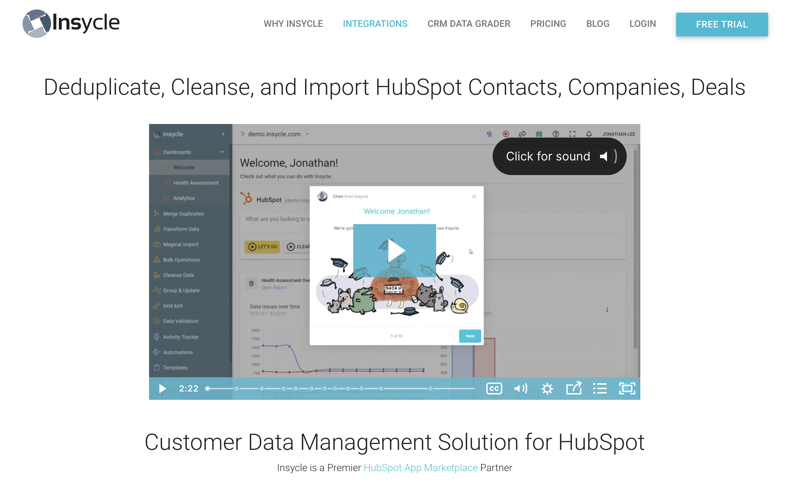
Task: Open the three-dot chart menu in video
Action: point(607,310)
